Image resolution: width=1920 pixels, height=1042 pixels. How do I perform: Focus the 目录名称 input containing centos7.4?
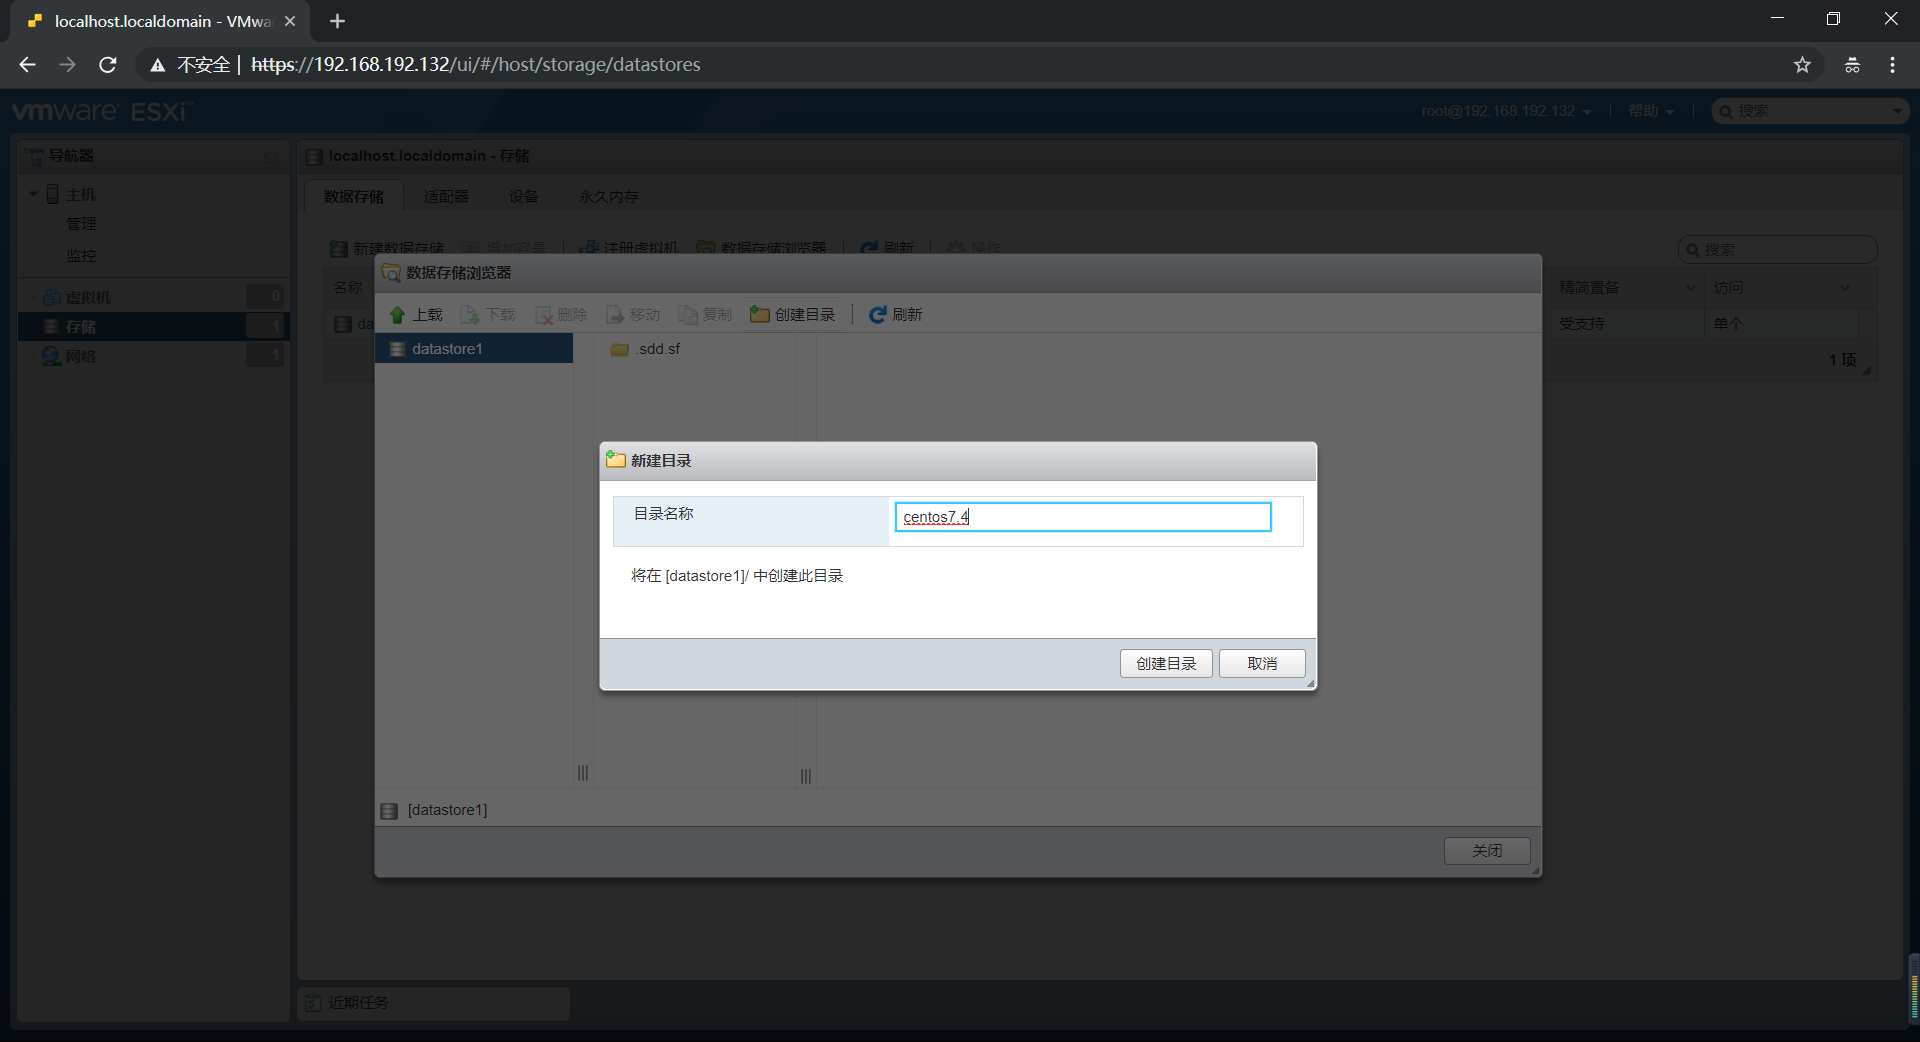click(x=1083, y=517)
